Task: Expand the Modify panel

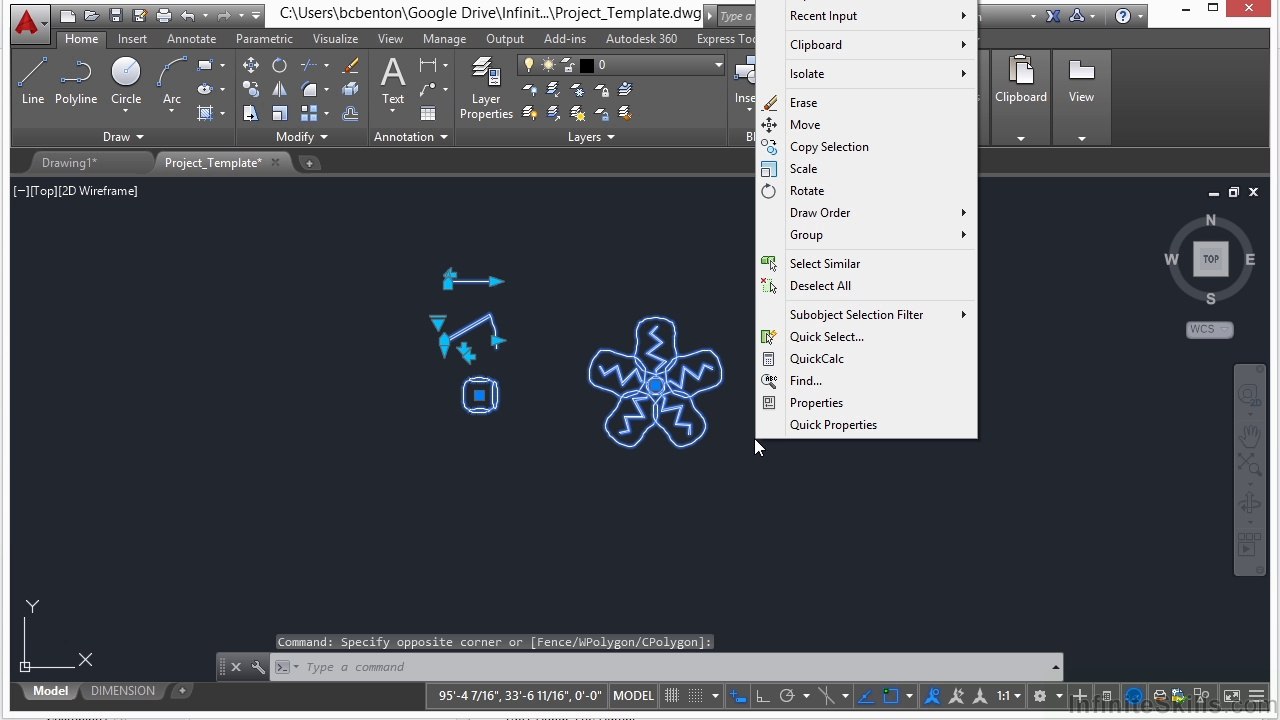Action: click(301, 137)
